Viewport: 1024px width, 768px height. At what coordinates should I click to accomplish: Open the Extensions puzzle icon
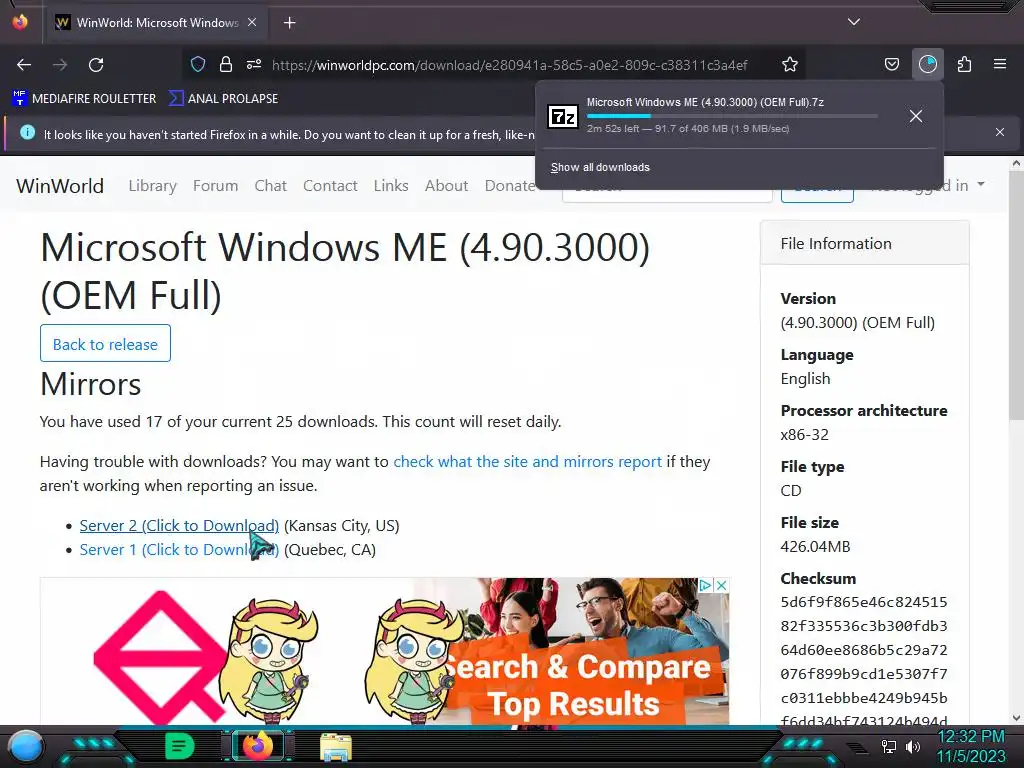964,64
